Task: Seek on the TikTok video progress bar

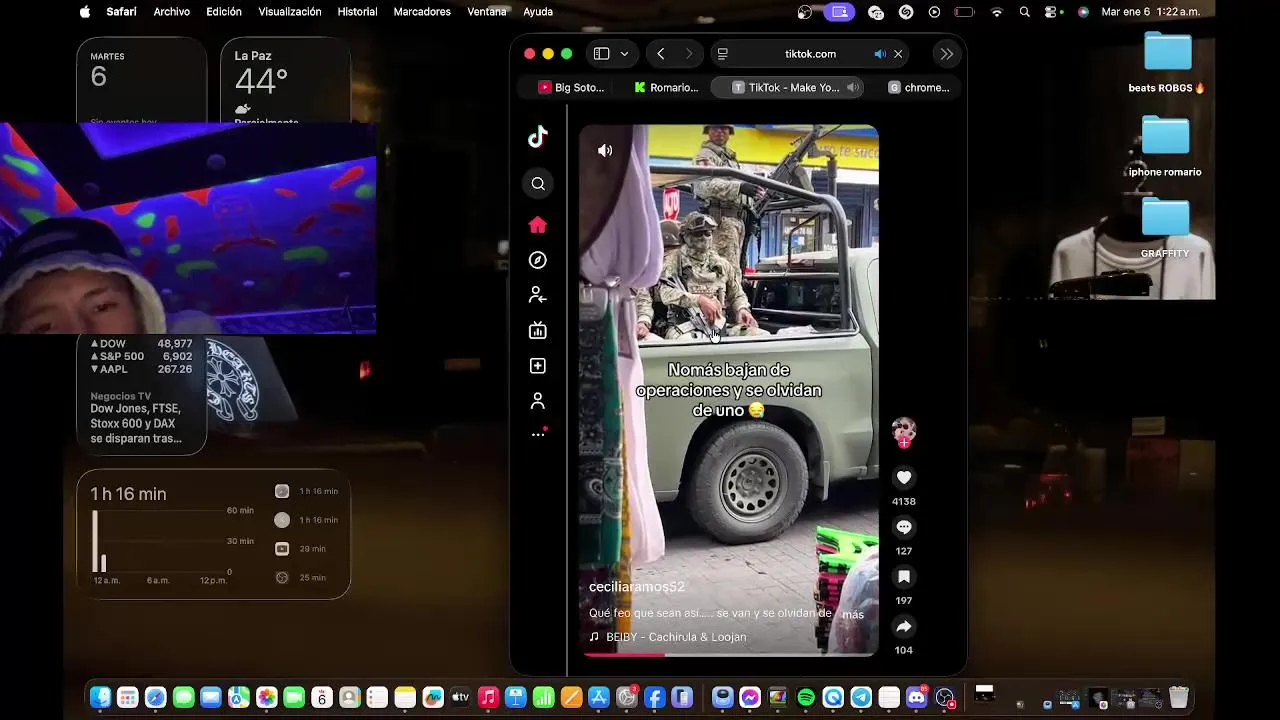Action: [729, 655]
